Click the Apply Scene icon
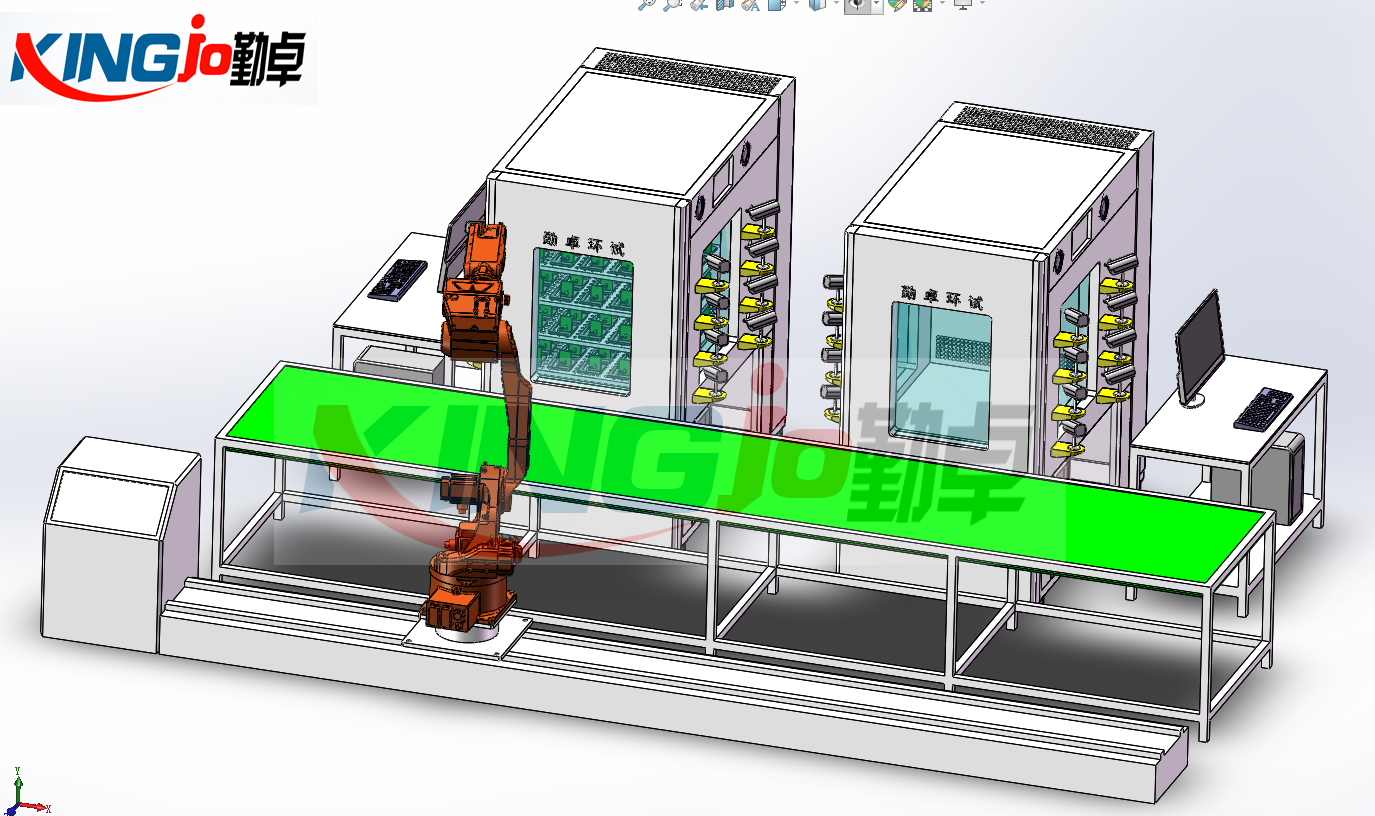Viewport: 1375px width, 816px height. click(x=922, y=4)
